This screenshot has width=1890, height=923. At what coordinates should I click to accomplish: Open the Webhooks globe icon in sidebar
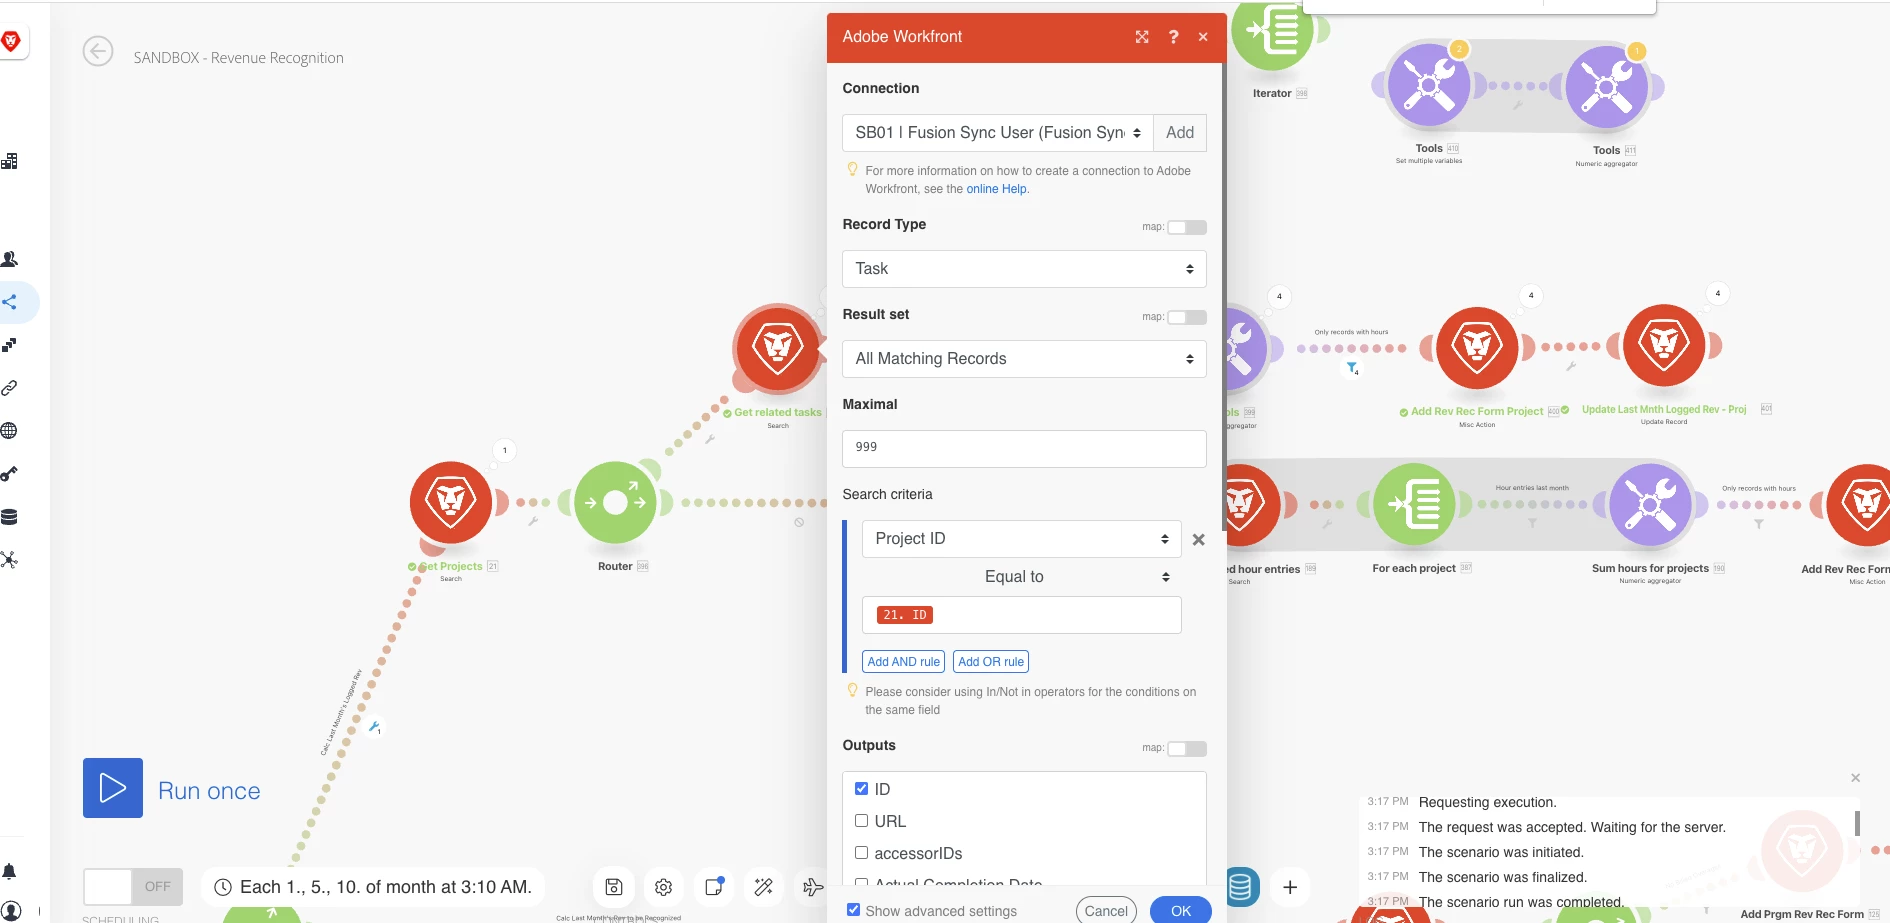pyautogui.click(x=9, y=431)
